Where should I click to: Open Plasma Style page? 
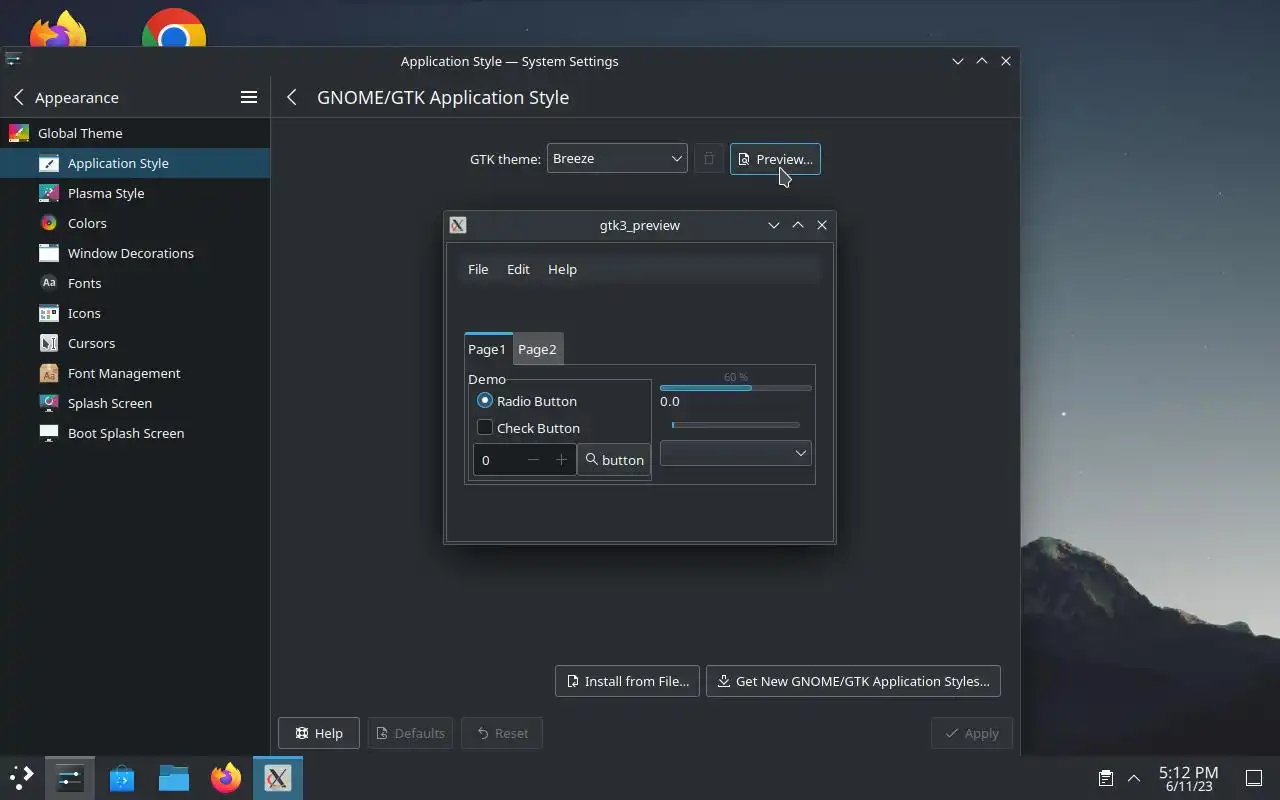click(x=135, y=193)
